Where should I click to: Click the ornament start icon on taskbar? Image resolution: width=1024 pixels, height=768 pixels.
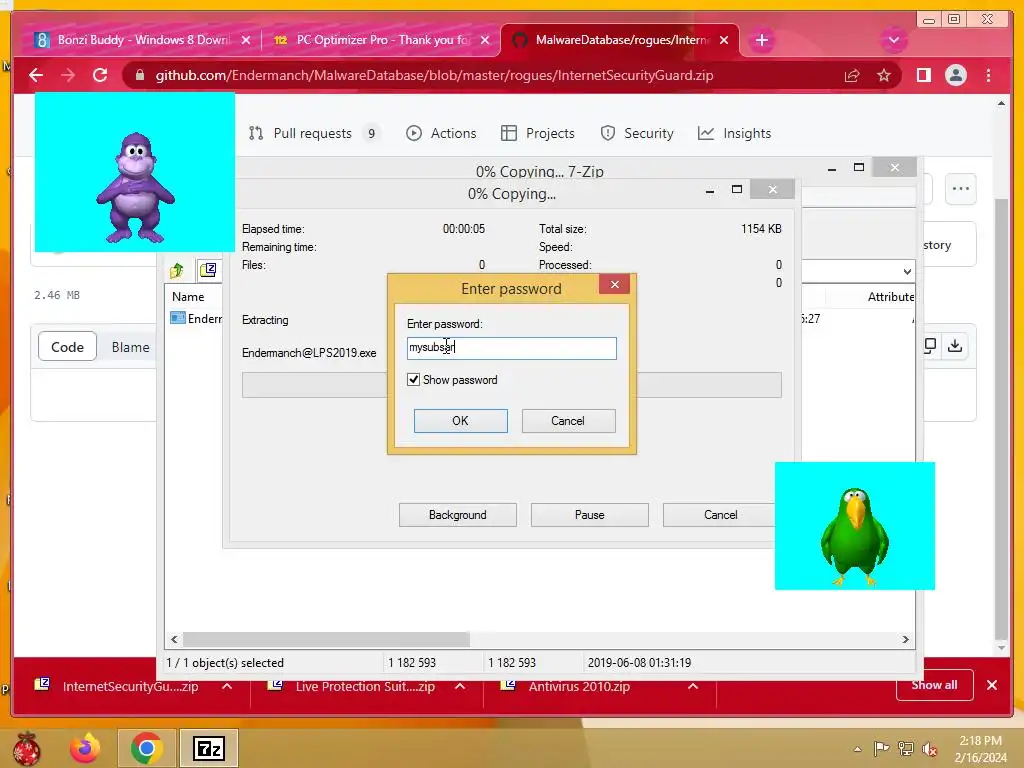point(26,748)
